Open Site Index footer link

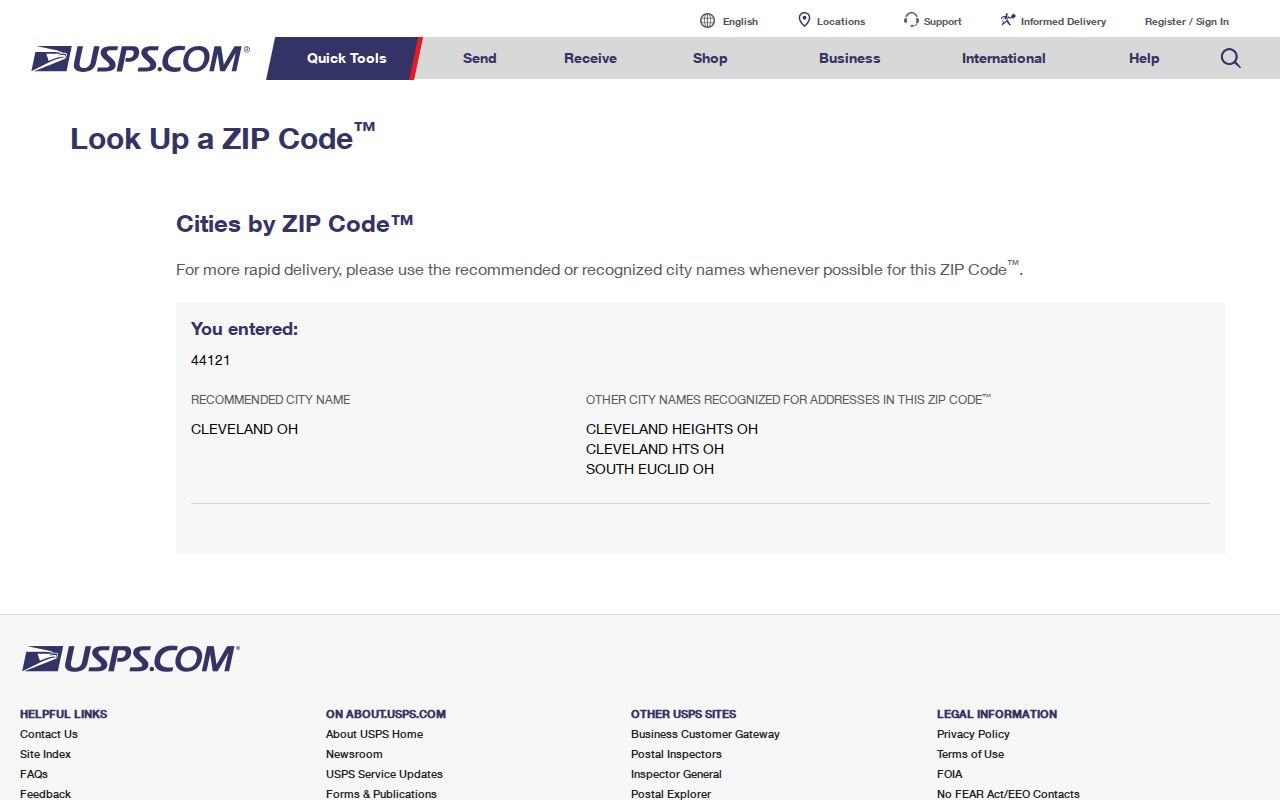tap(45, 754)
